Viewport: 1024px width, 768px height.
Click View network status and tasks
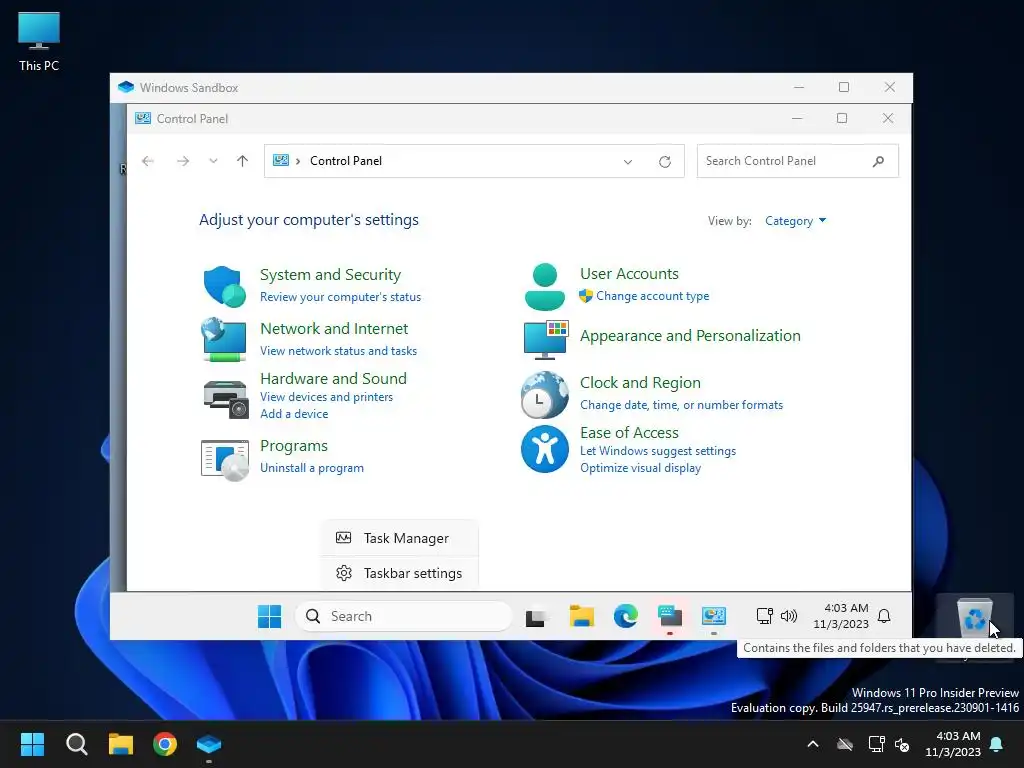click(x=338, y=351)
